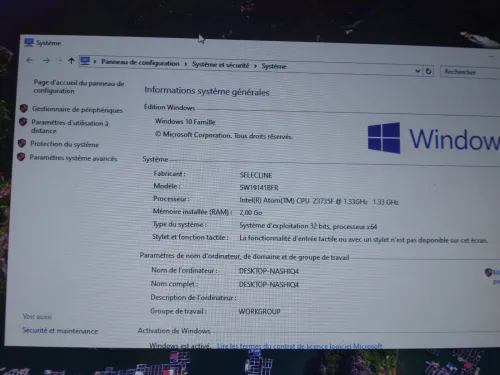
Task: Click the shield icon next to the change settings link
Action: (488, 272)
